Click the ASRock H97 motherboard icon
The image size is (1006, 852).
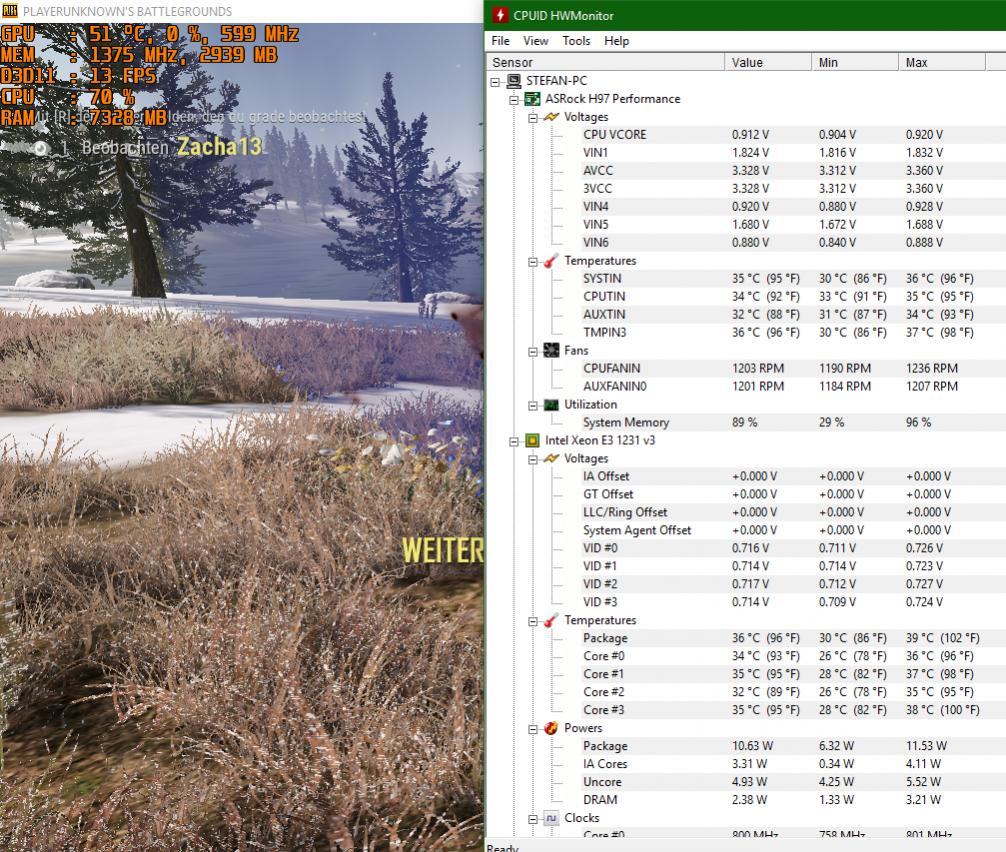click(x=532, y=99)
